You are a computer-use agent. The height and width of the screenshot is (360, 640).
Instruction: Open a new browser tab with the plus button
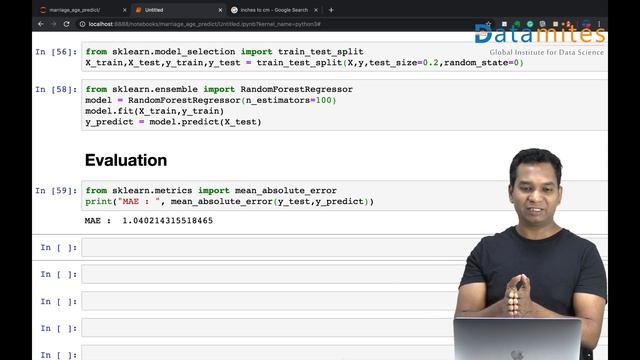click(331, 10)
